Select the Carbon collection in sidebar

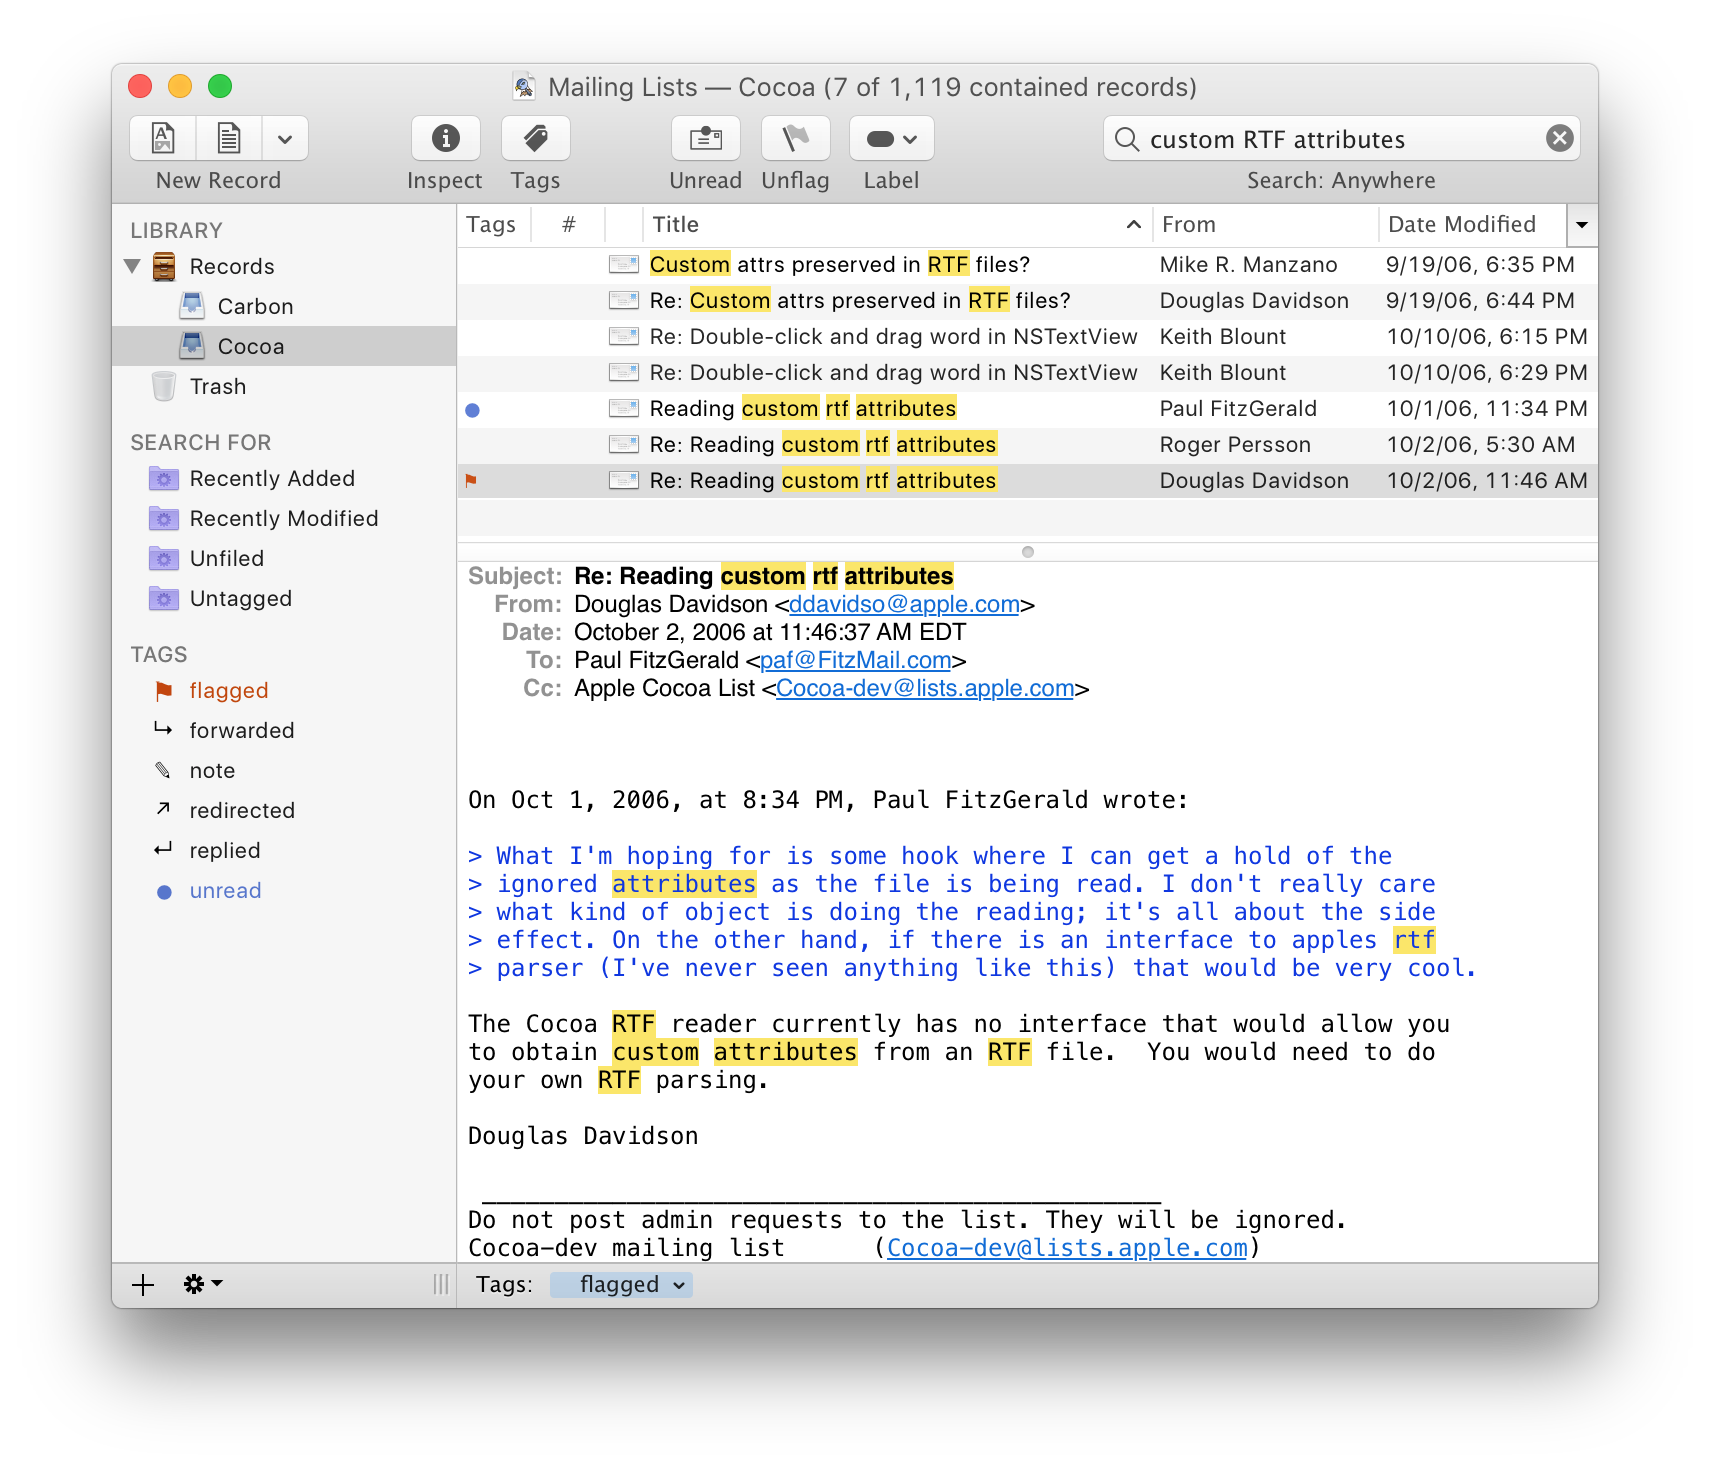pyautogui.click(x=255, y=306)
